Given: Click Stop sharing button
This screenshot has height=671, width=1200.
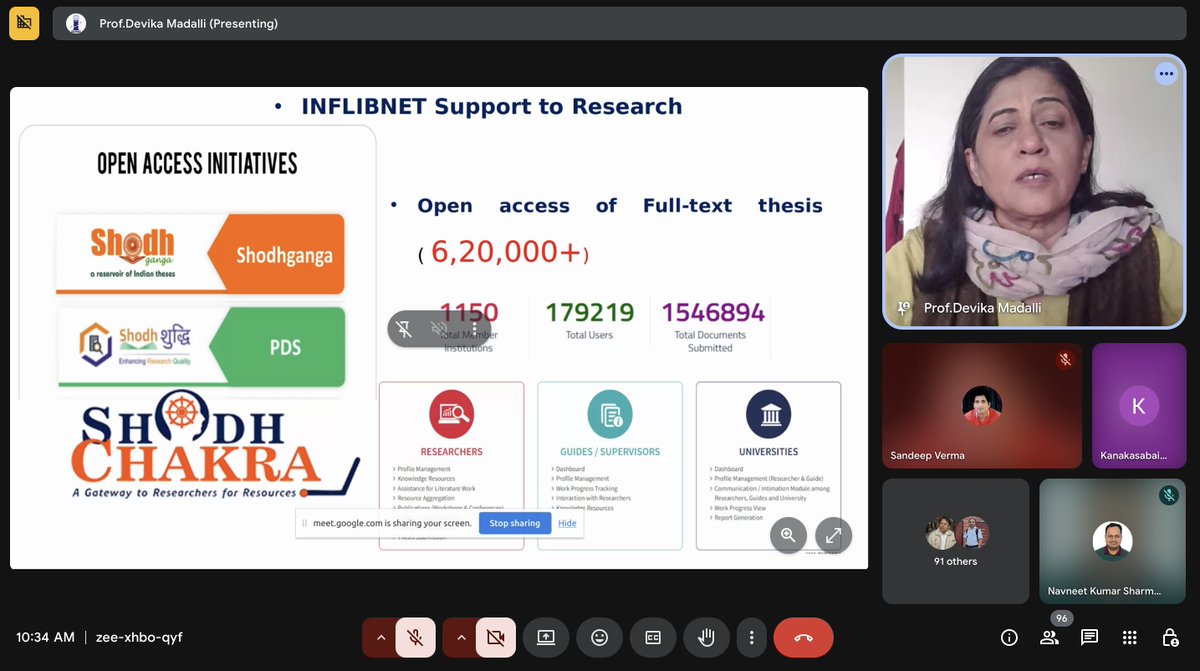Looking at the screenshot, I should click(515, 523).
